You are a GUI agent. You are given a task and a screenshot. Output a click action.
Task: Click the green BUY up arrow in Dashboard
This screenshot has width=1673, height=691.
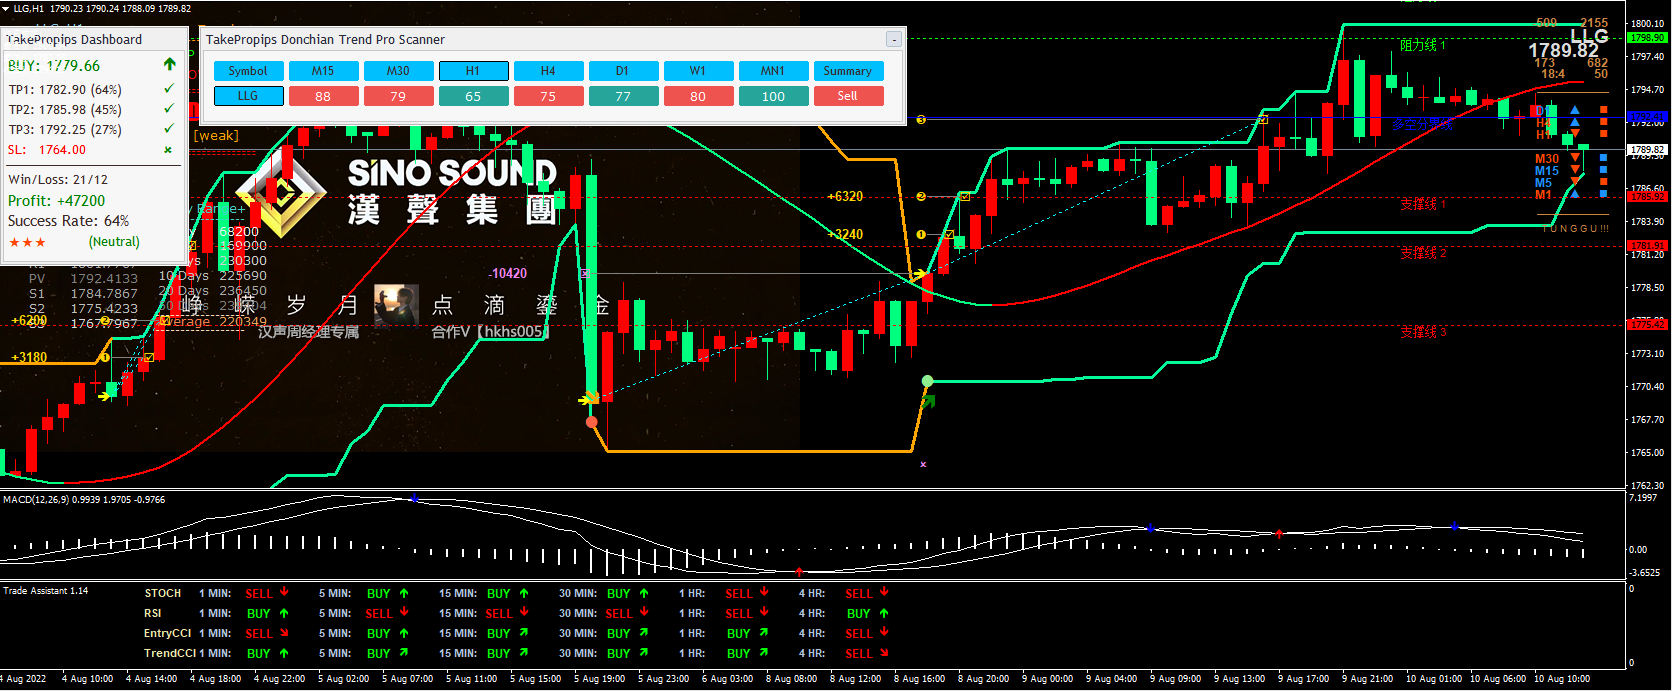(169, 64)
